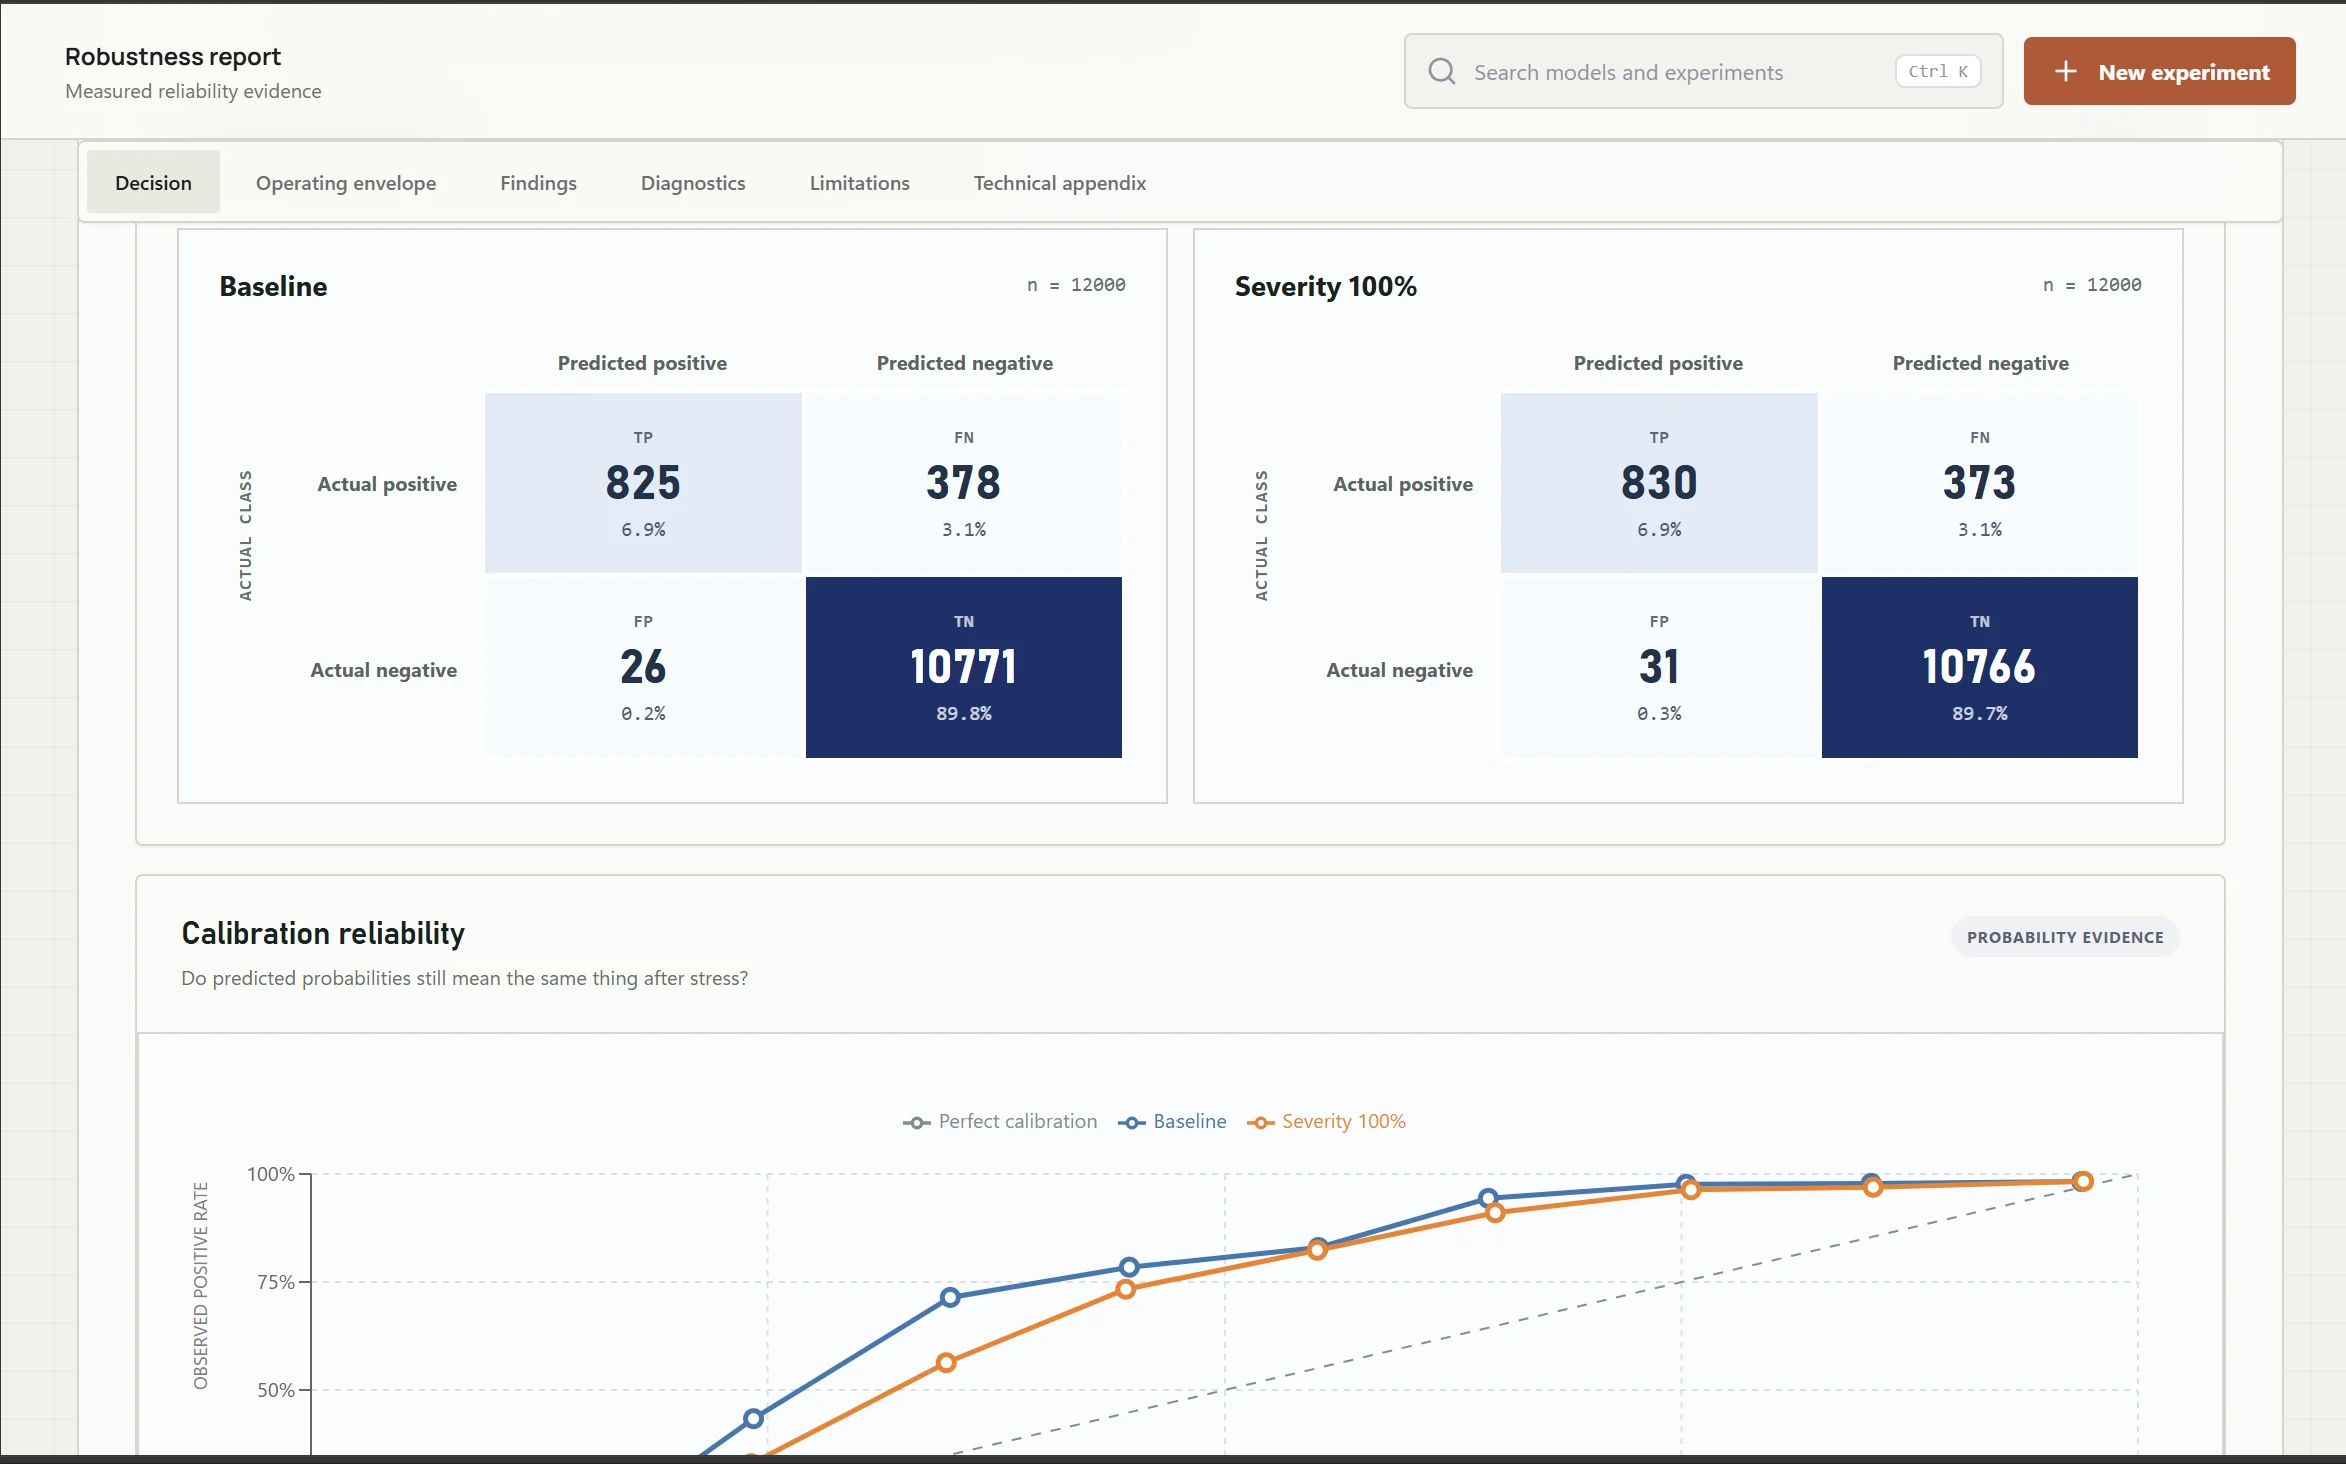The width and height of the screenshot is (2346, 1464).
Task: Select Baseline FP cell showing 26
Action: tap(643, 667)
